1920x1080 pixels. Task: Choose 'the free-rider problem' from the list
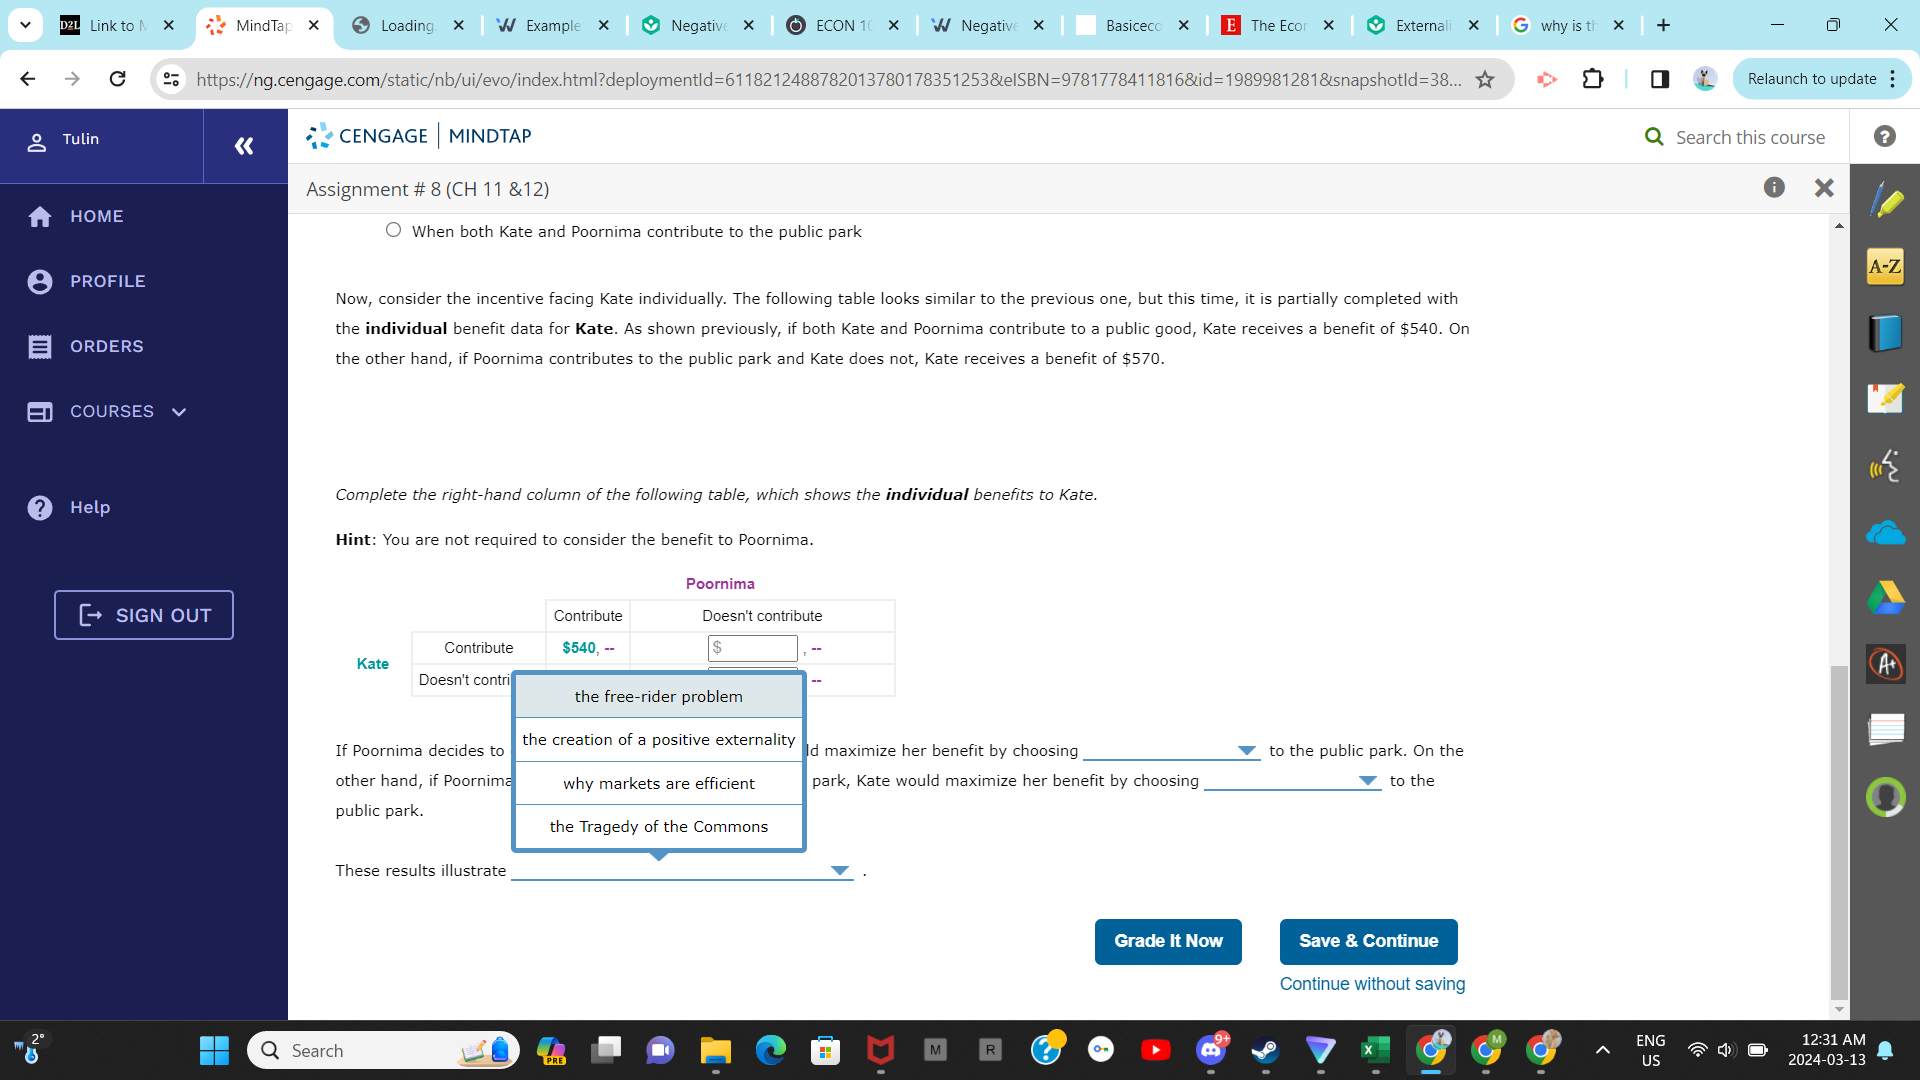[658, 696]
